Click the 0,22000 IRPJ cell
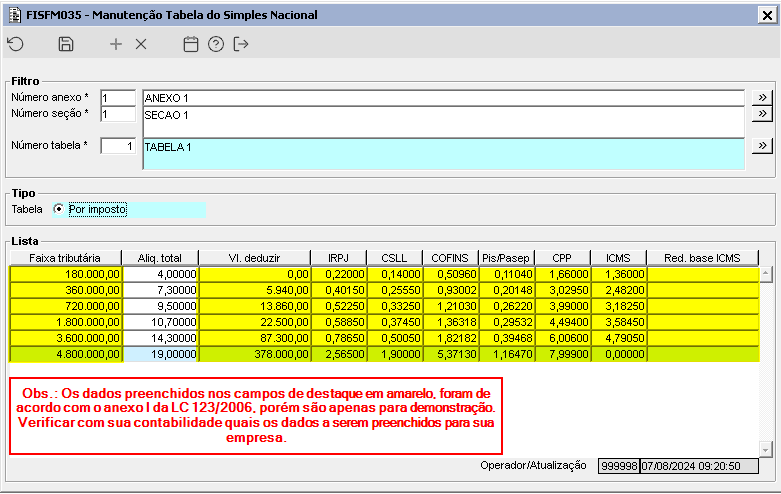 [339, 274]
